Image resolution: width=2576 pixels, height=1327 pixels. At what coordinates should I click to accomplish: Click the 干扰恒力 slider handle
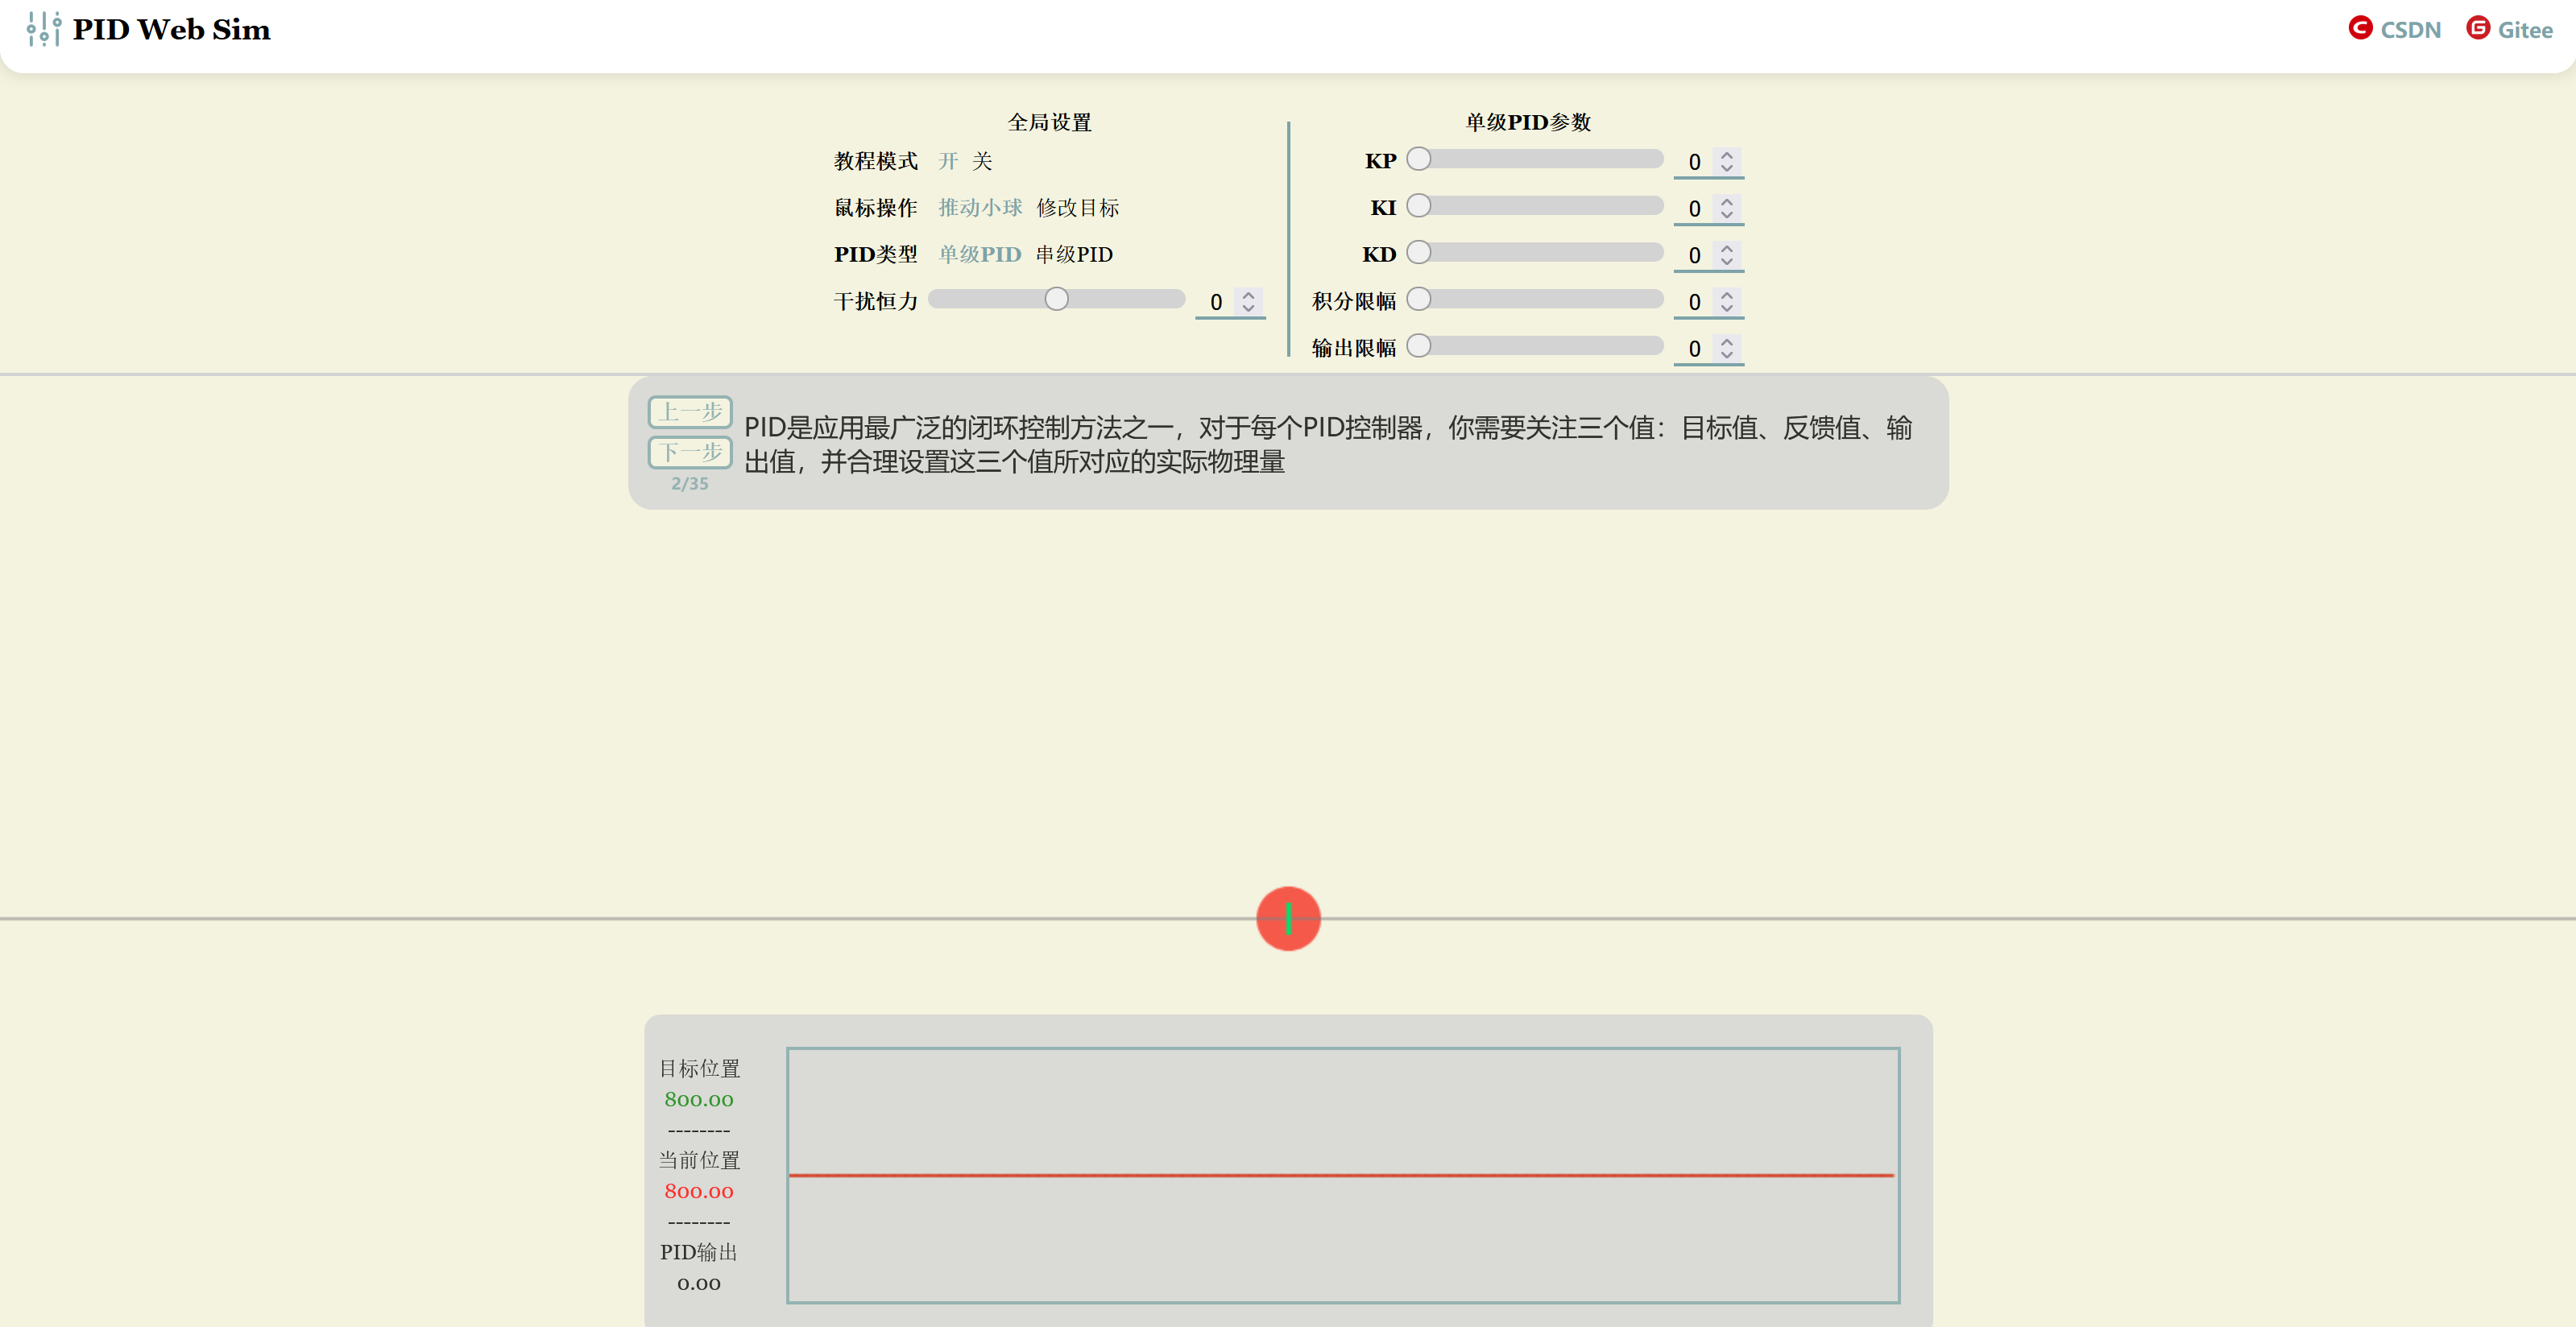click(1056, 299)
